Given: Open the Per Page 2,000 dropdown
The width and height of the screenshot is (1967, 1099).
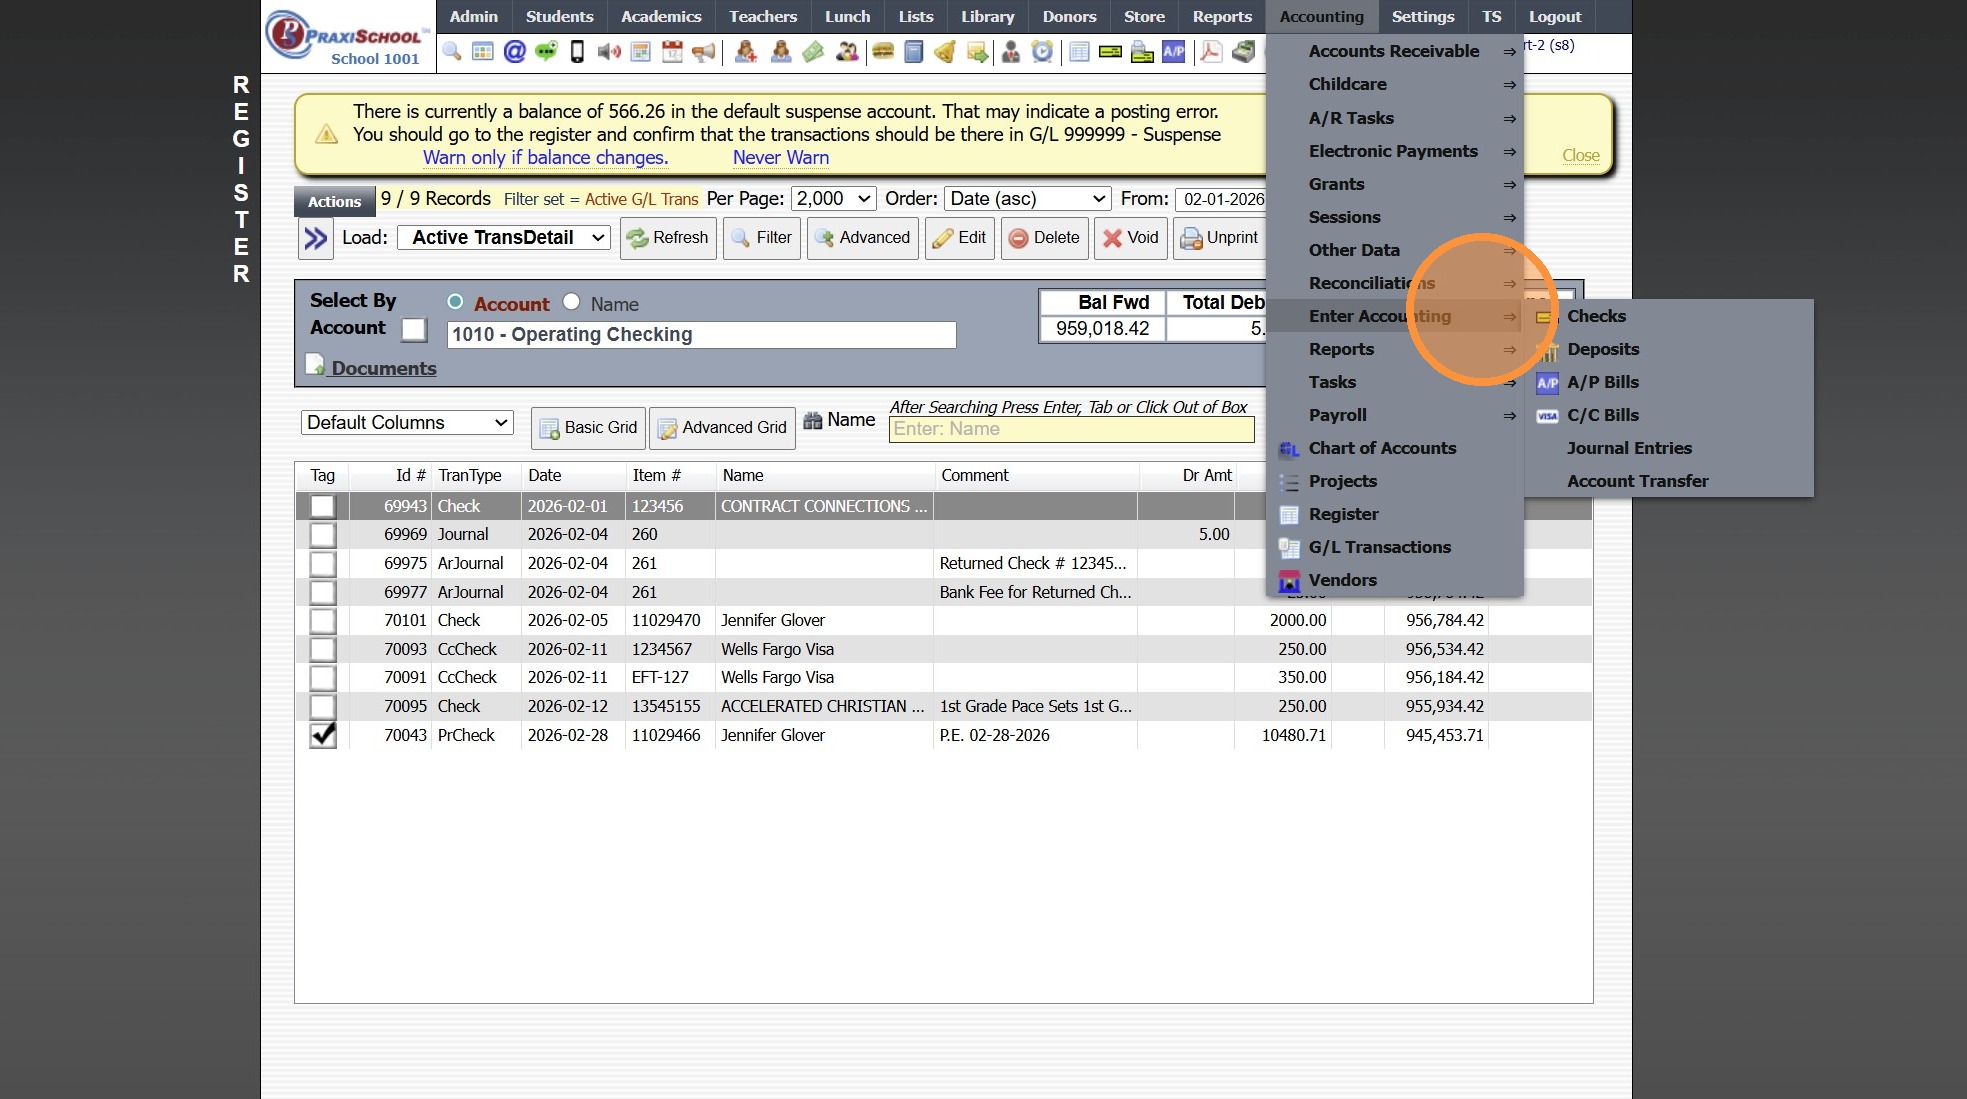Looking at the screenshot, I should [833, 199].
